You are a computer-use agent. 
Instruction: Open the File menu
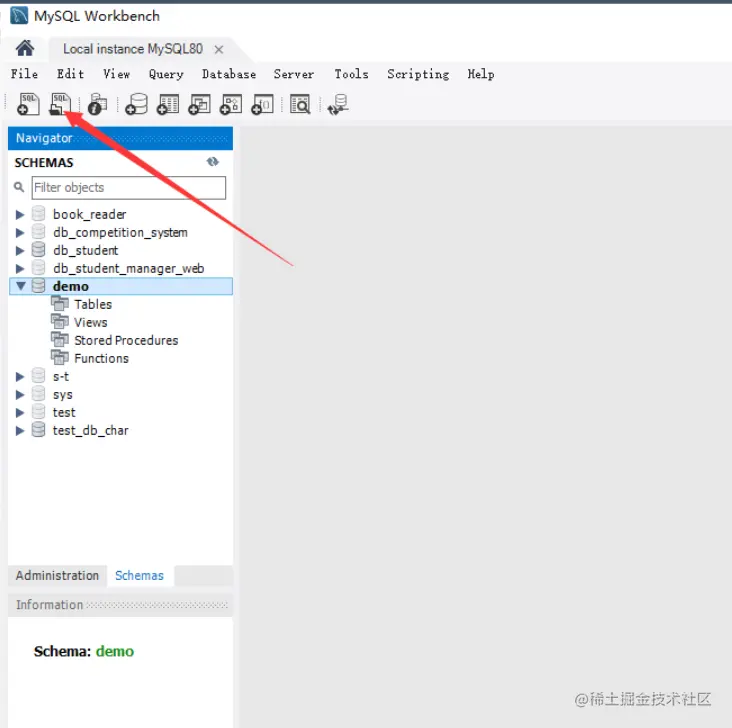coord(24,74)
